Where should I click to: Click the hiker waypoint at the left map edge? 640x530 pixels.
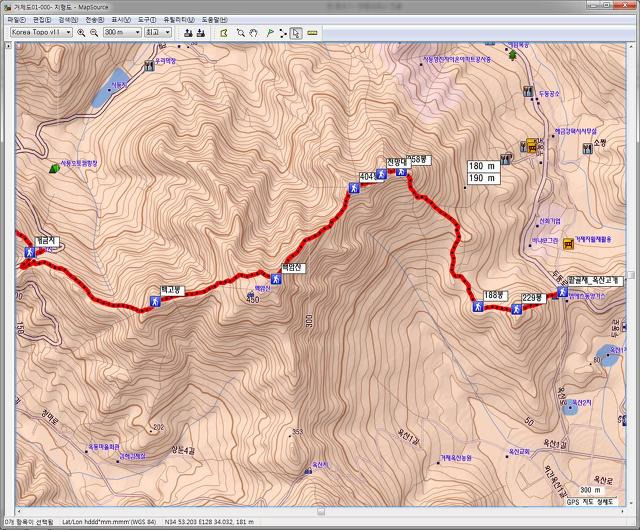tap(29, 252)
